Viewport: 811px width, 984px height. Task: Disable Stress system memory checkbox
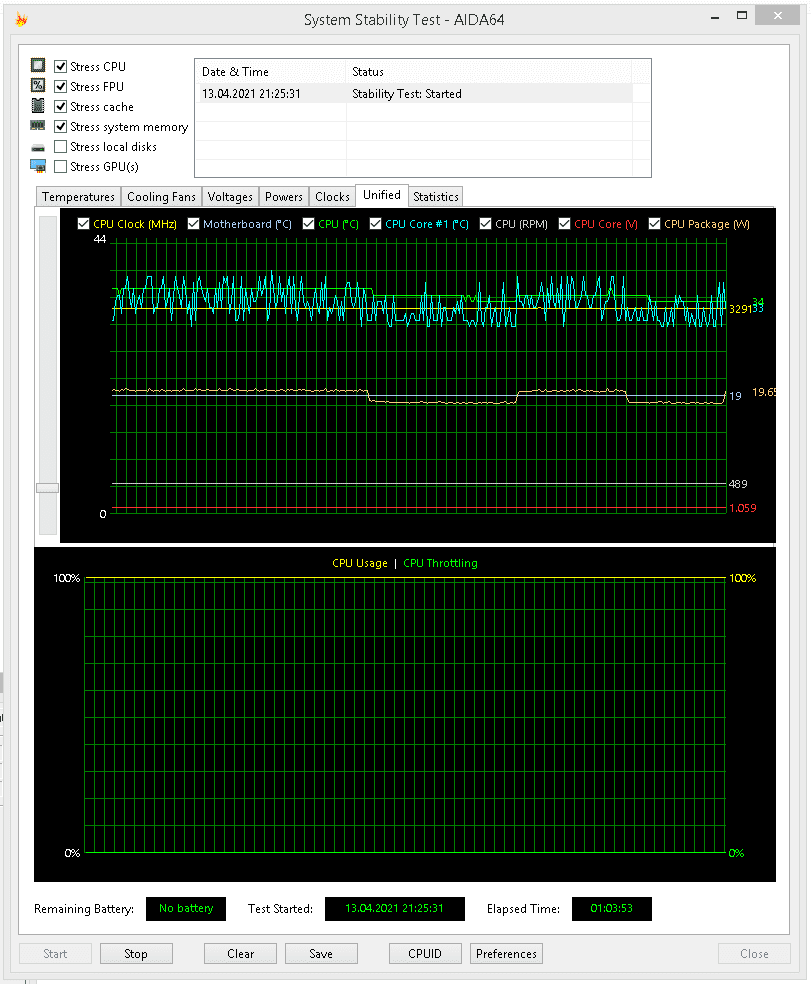tap(61, 127)
